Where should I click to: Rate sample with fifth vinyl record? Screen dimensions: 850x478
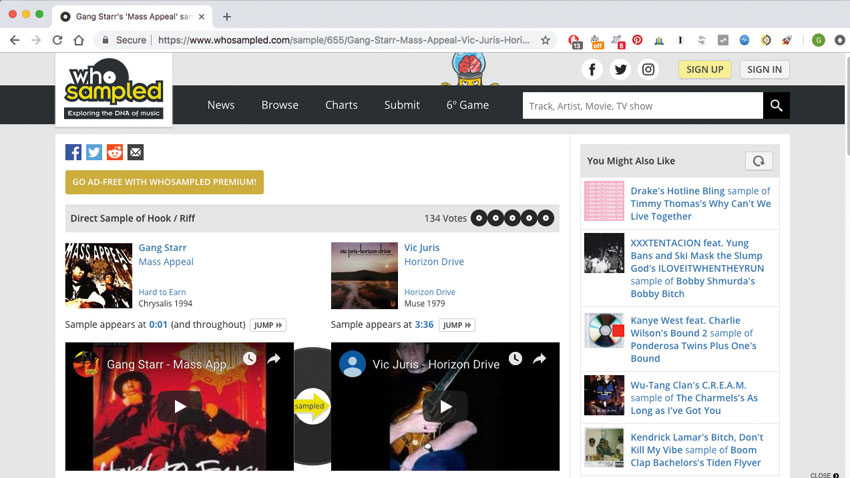click(546, 218)
